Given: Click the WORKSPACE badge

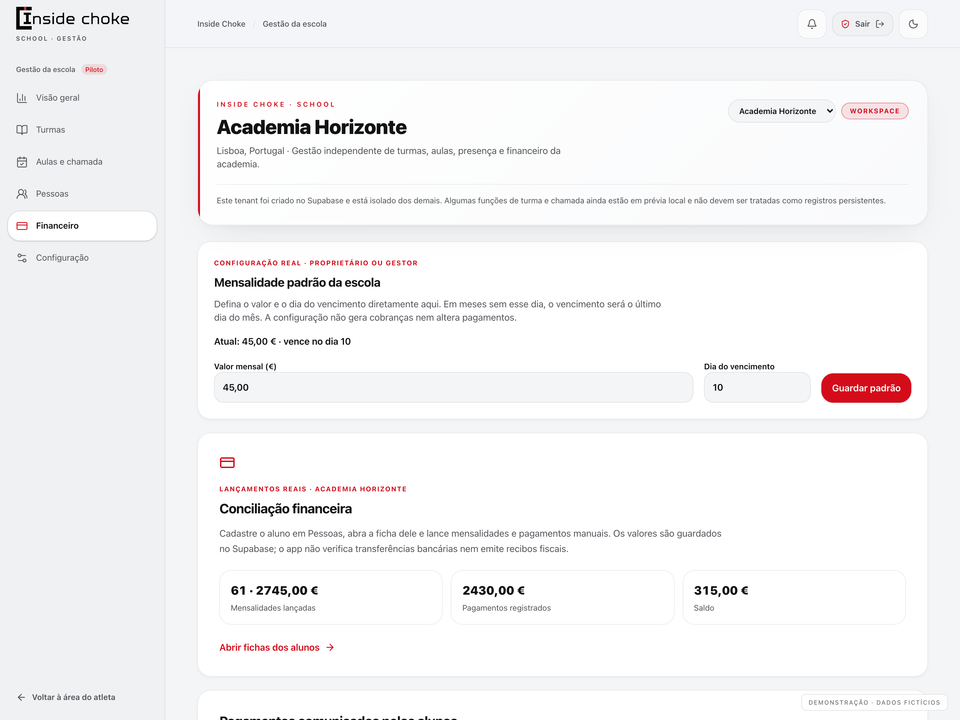Looking at the screenshot, I should (874, 111).
